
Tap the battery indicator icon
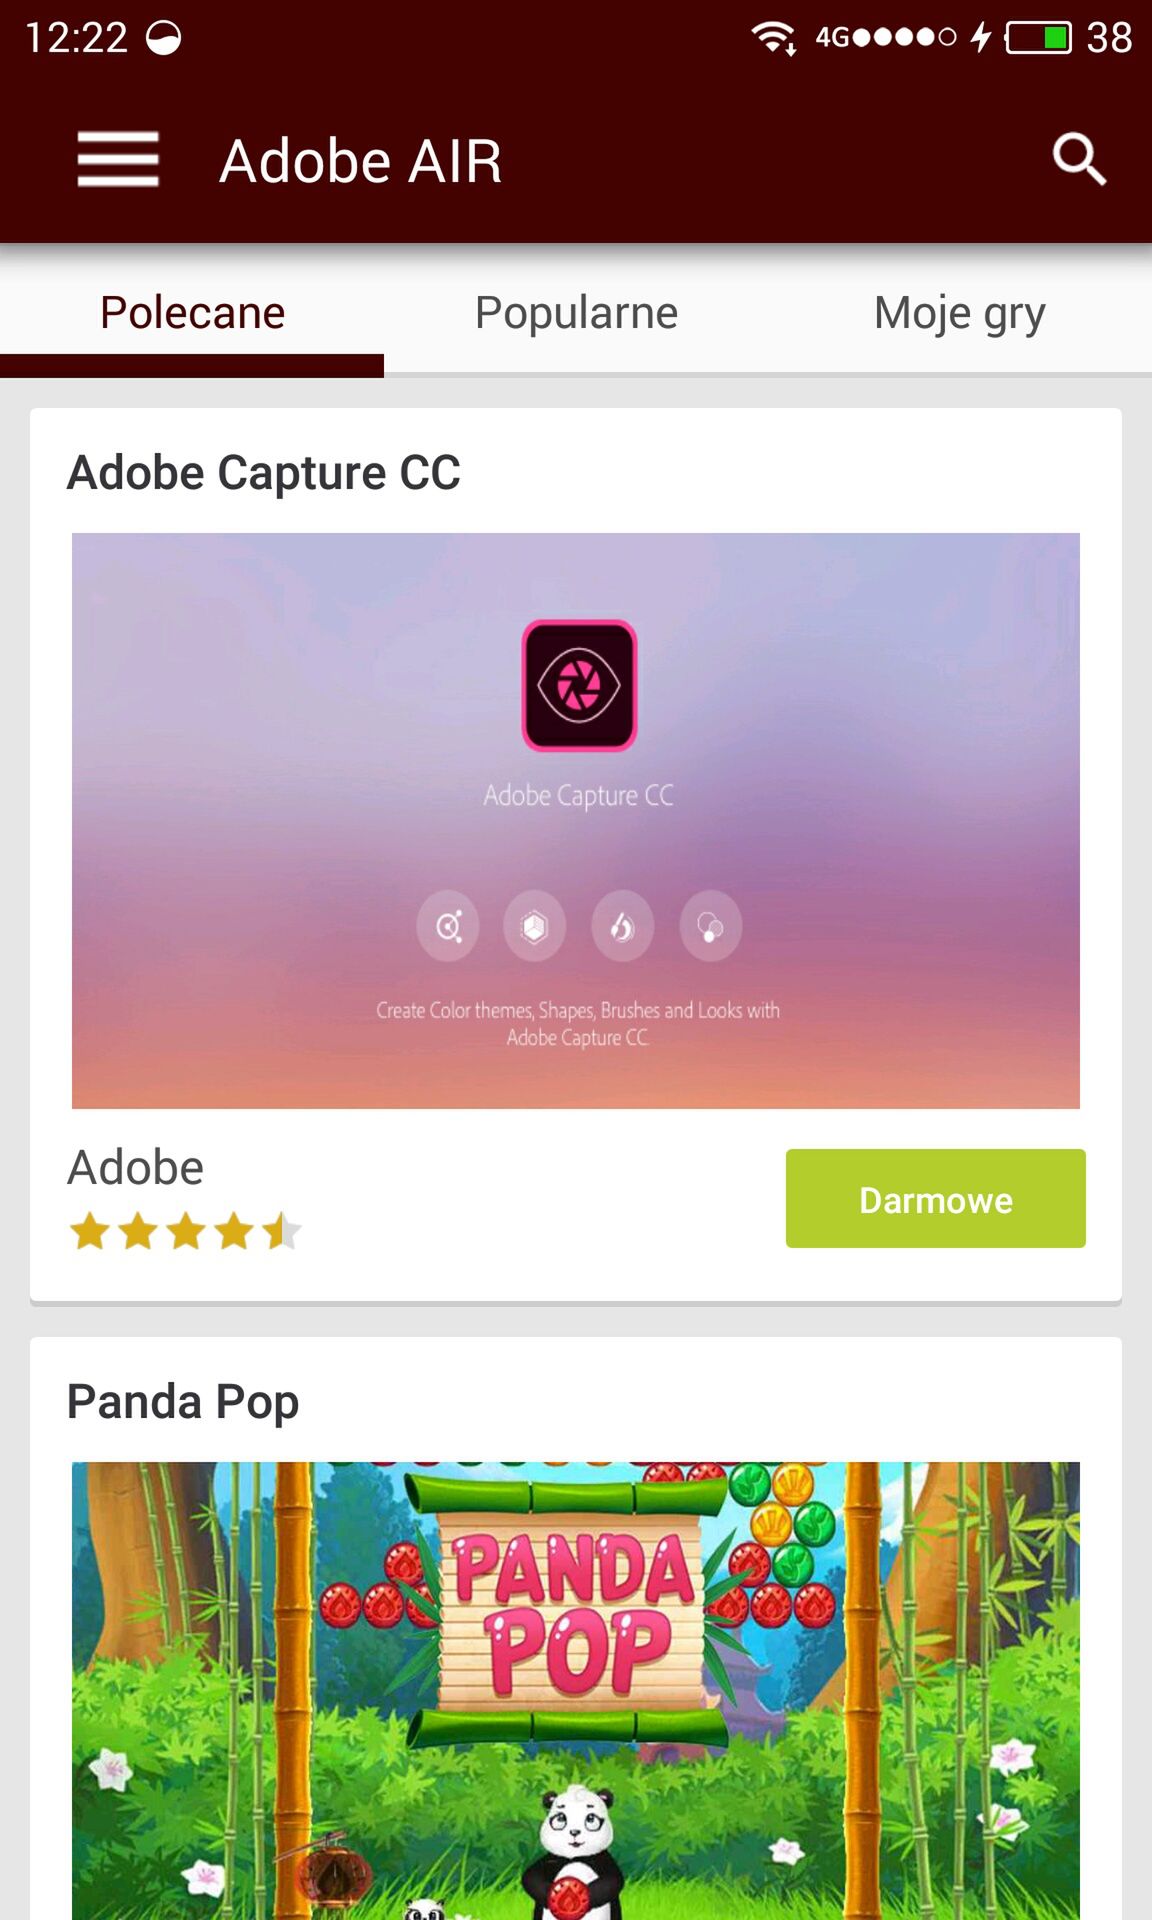tap(1039, 38)
